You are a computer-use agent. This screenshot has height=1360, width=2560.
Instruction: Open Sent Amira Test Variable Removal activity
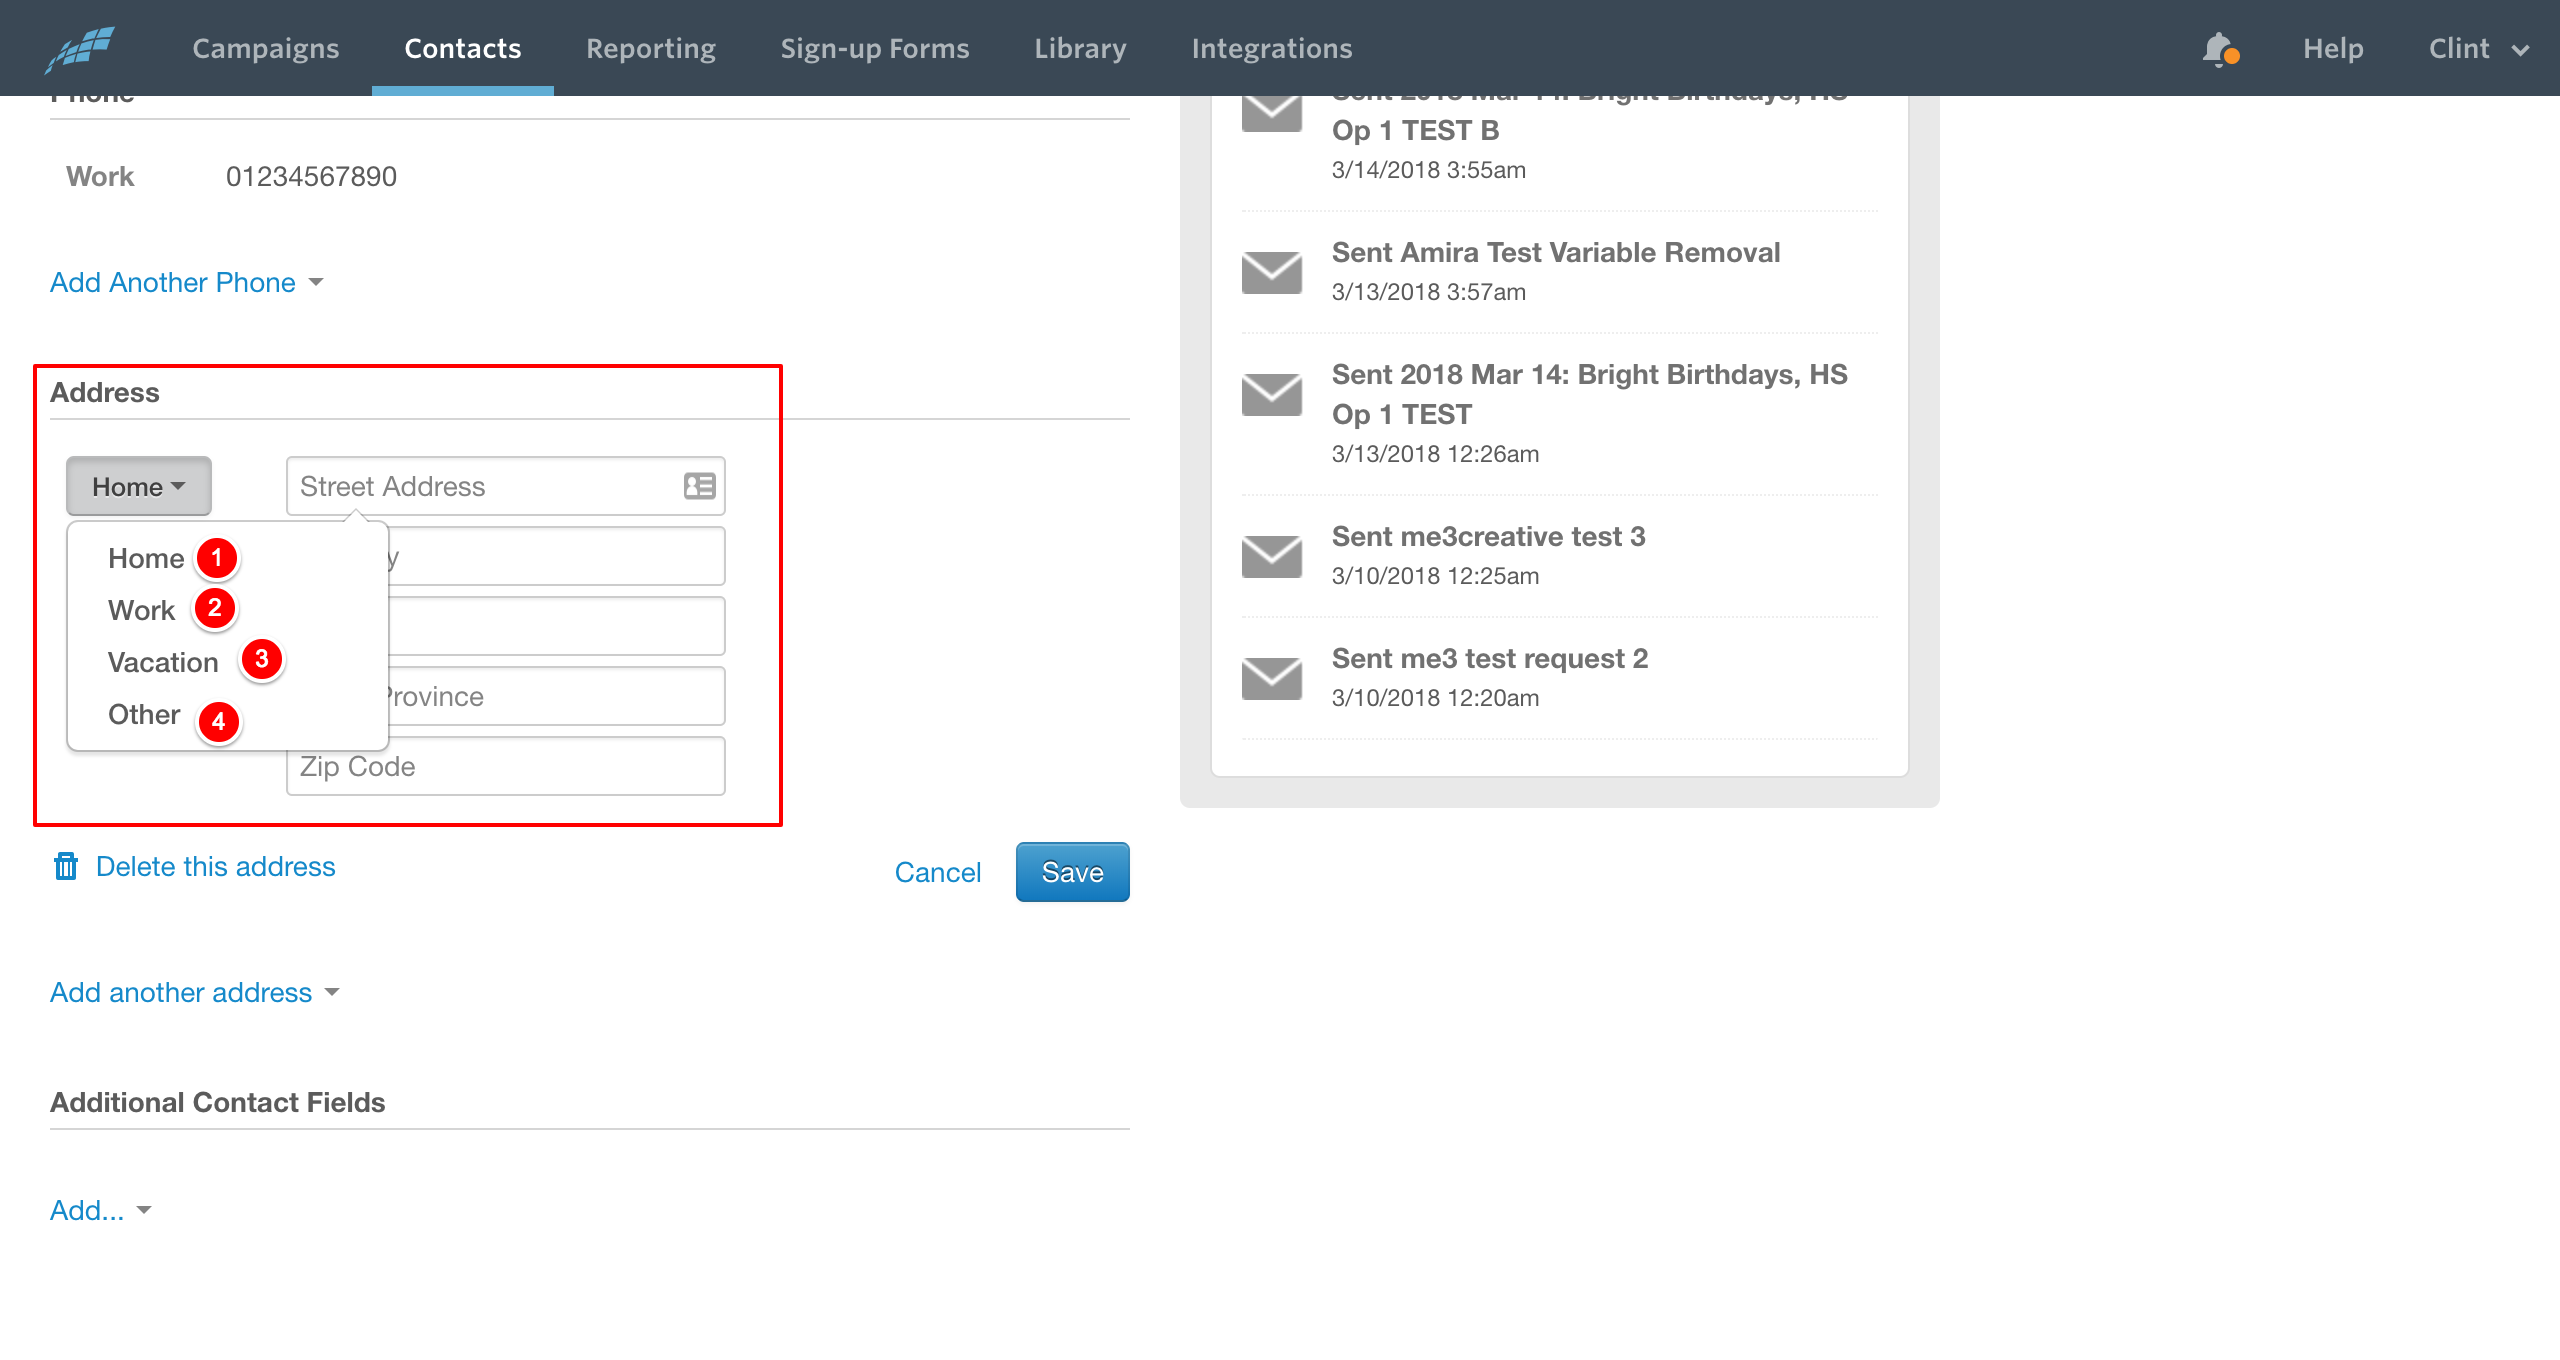pyautogui.click(x=1556, y=252)
